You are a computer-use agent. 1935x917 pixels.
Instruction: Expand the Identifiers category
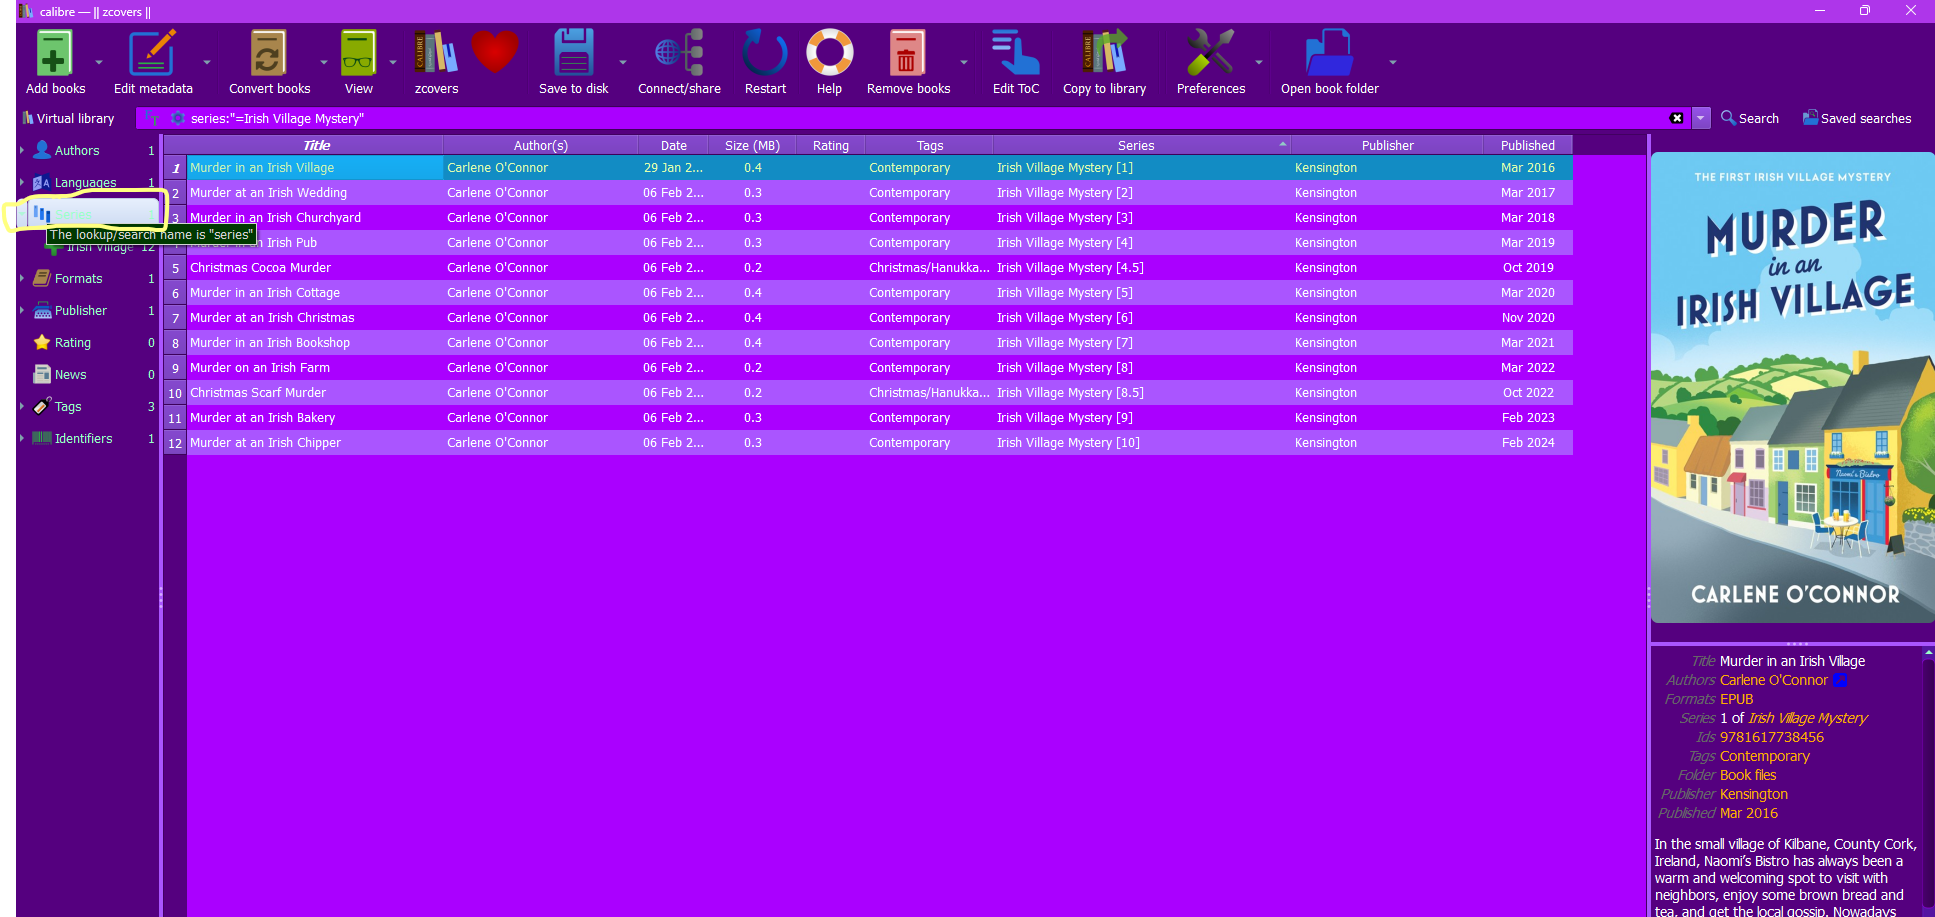[22, 438]
